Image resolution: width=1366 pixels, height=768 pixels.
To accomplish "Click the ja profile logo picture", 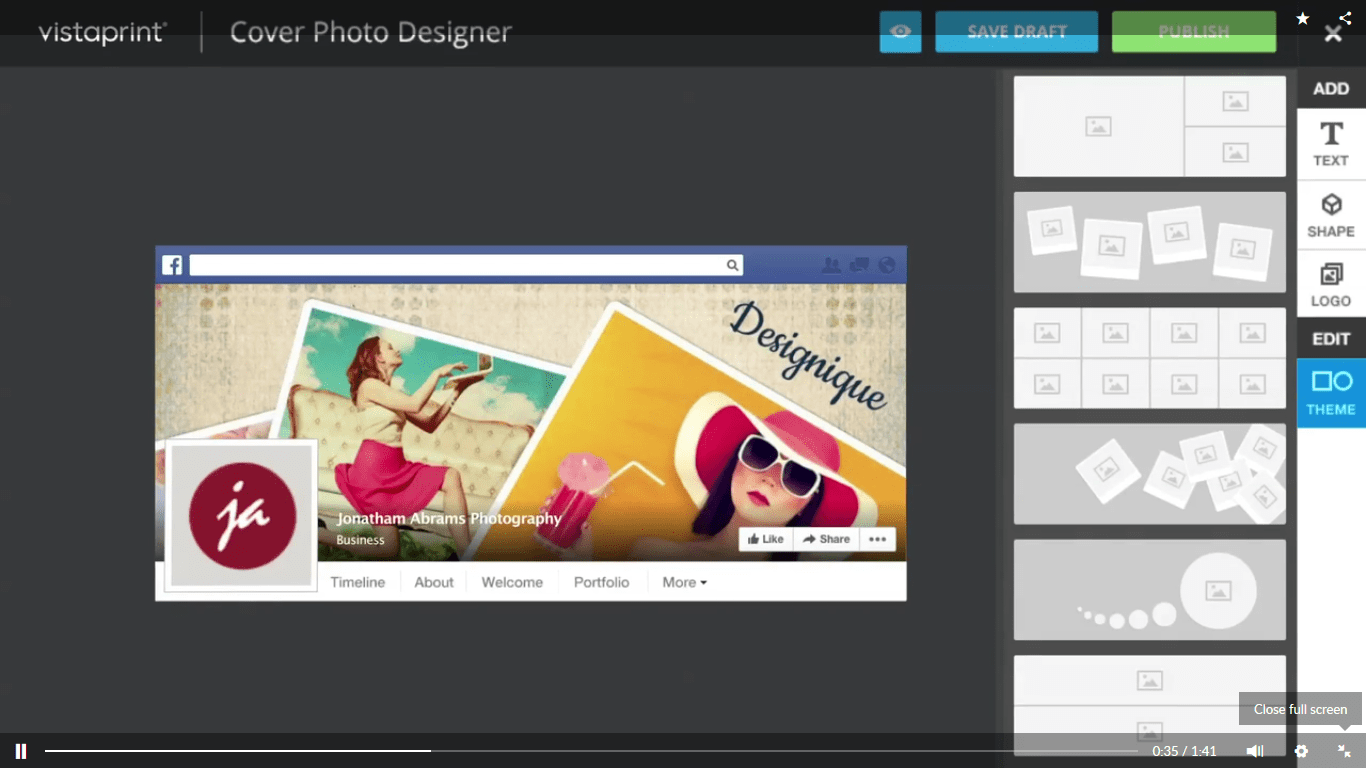I will click(x=241, y=516).
